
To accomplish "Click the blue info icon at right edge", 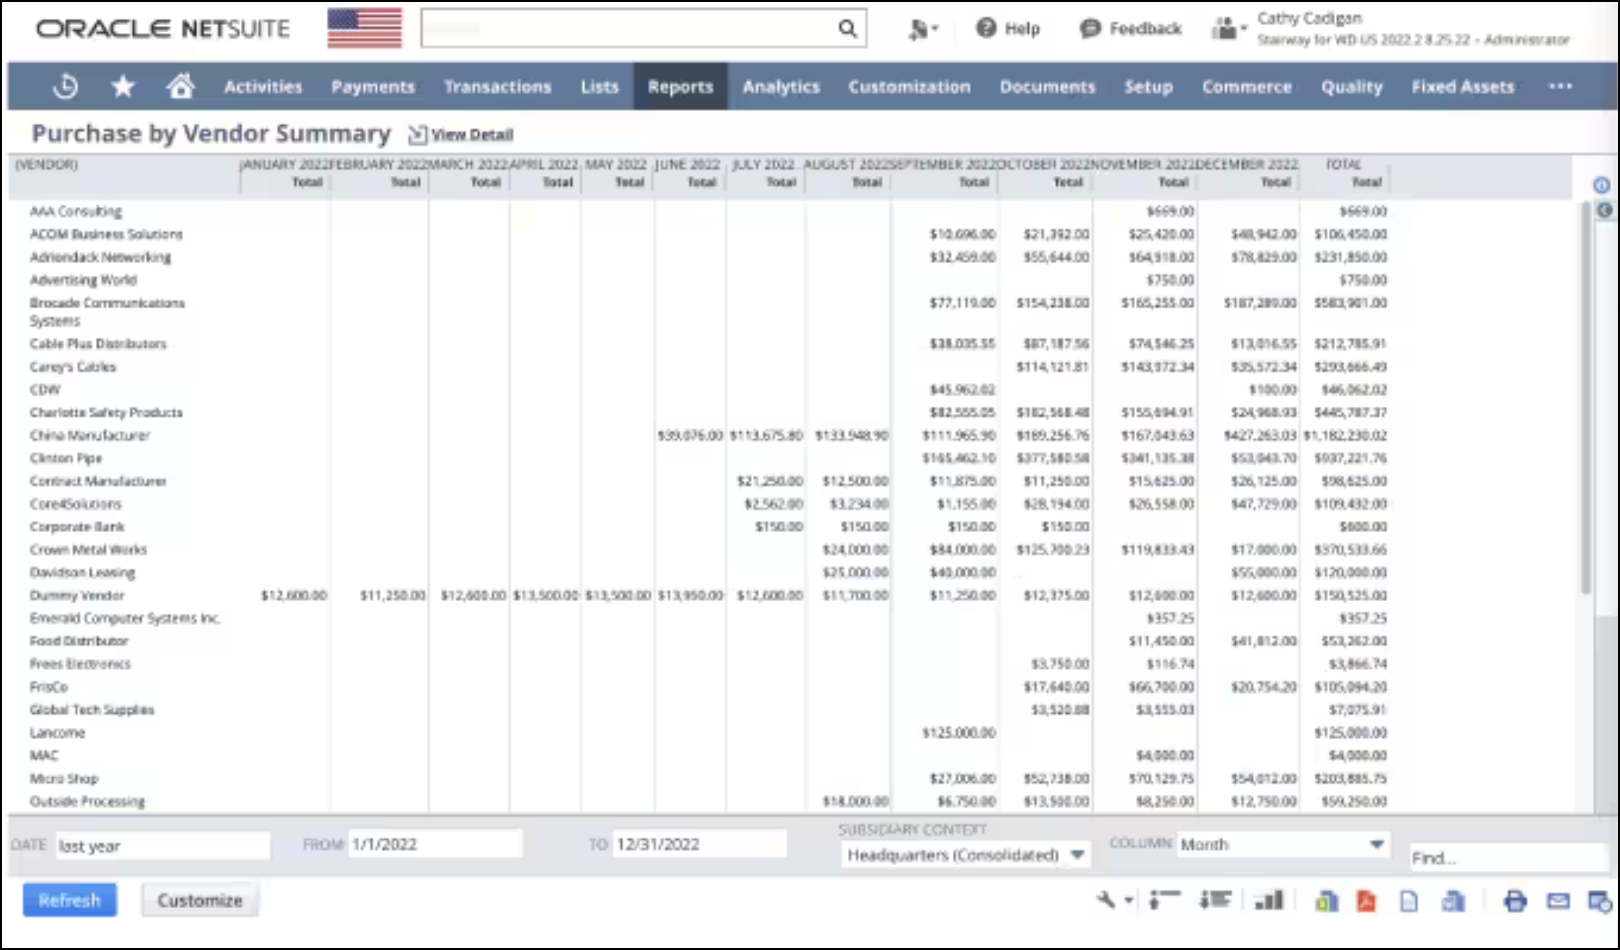I will pyautogui.click(x=1601, y=185).
